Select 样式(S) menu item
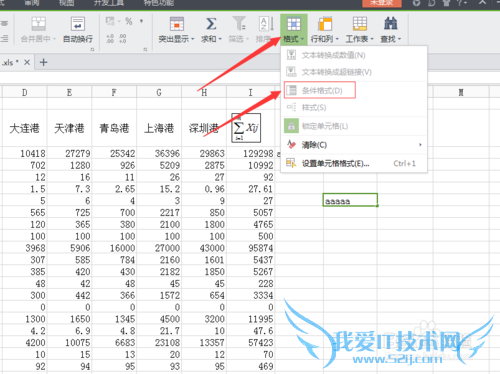Screen dimensions: 500x374 pos(354,108)
